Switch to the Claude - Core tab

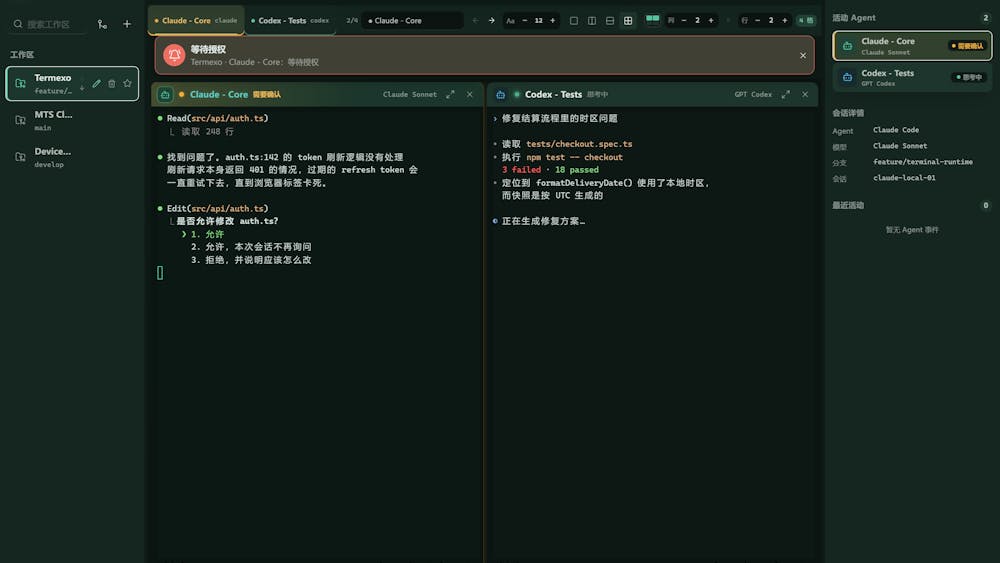[196, 20]
